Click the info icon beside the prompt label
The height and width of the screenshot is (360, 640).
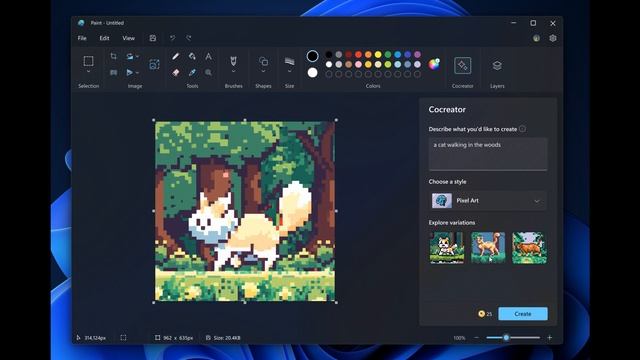click(522, 129)
